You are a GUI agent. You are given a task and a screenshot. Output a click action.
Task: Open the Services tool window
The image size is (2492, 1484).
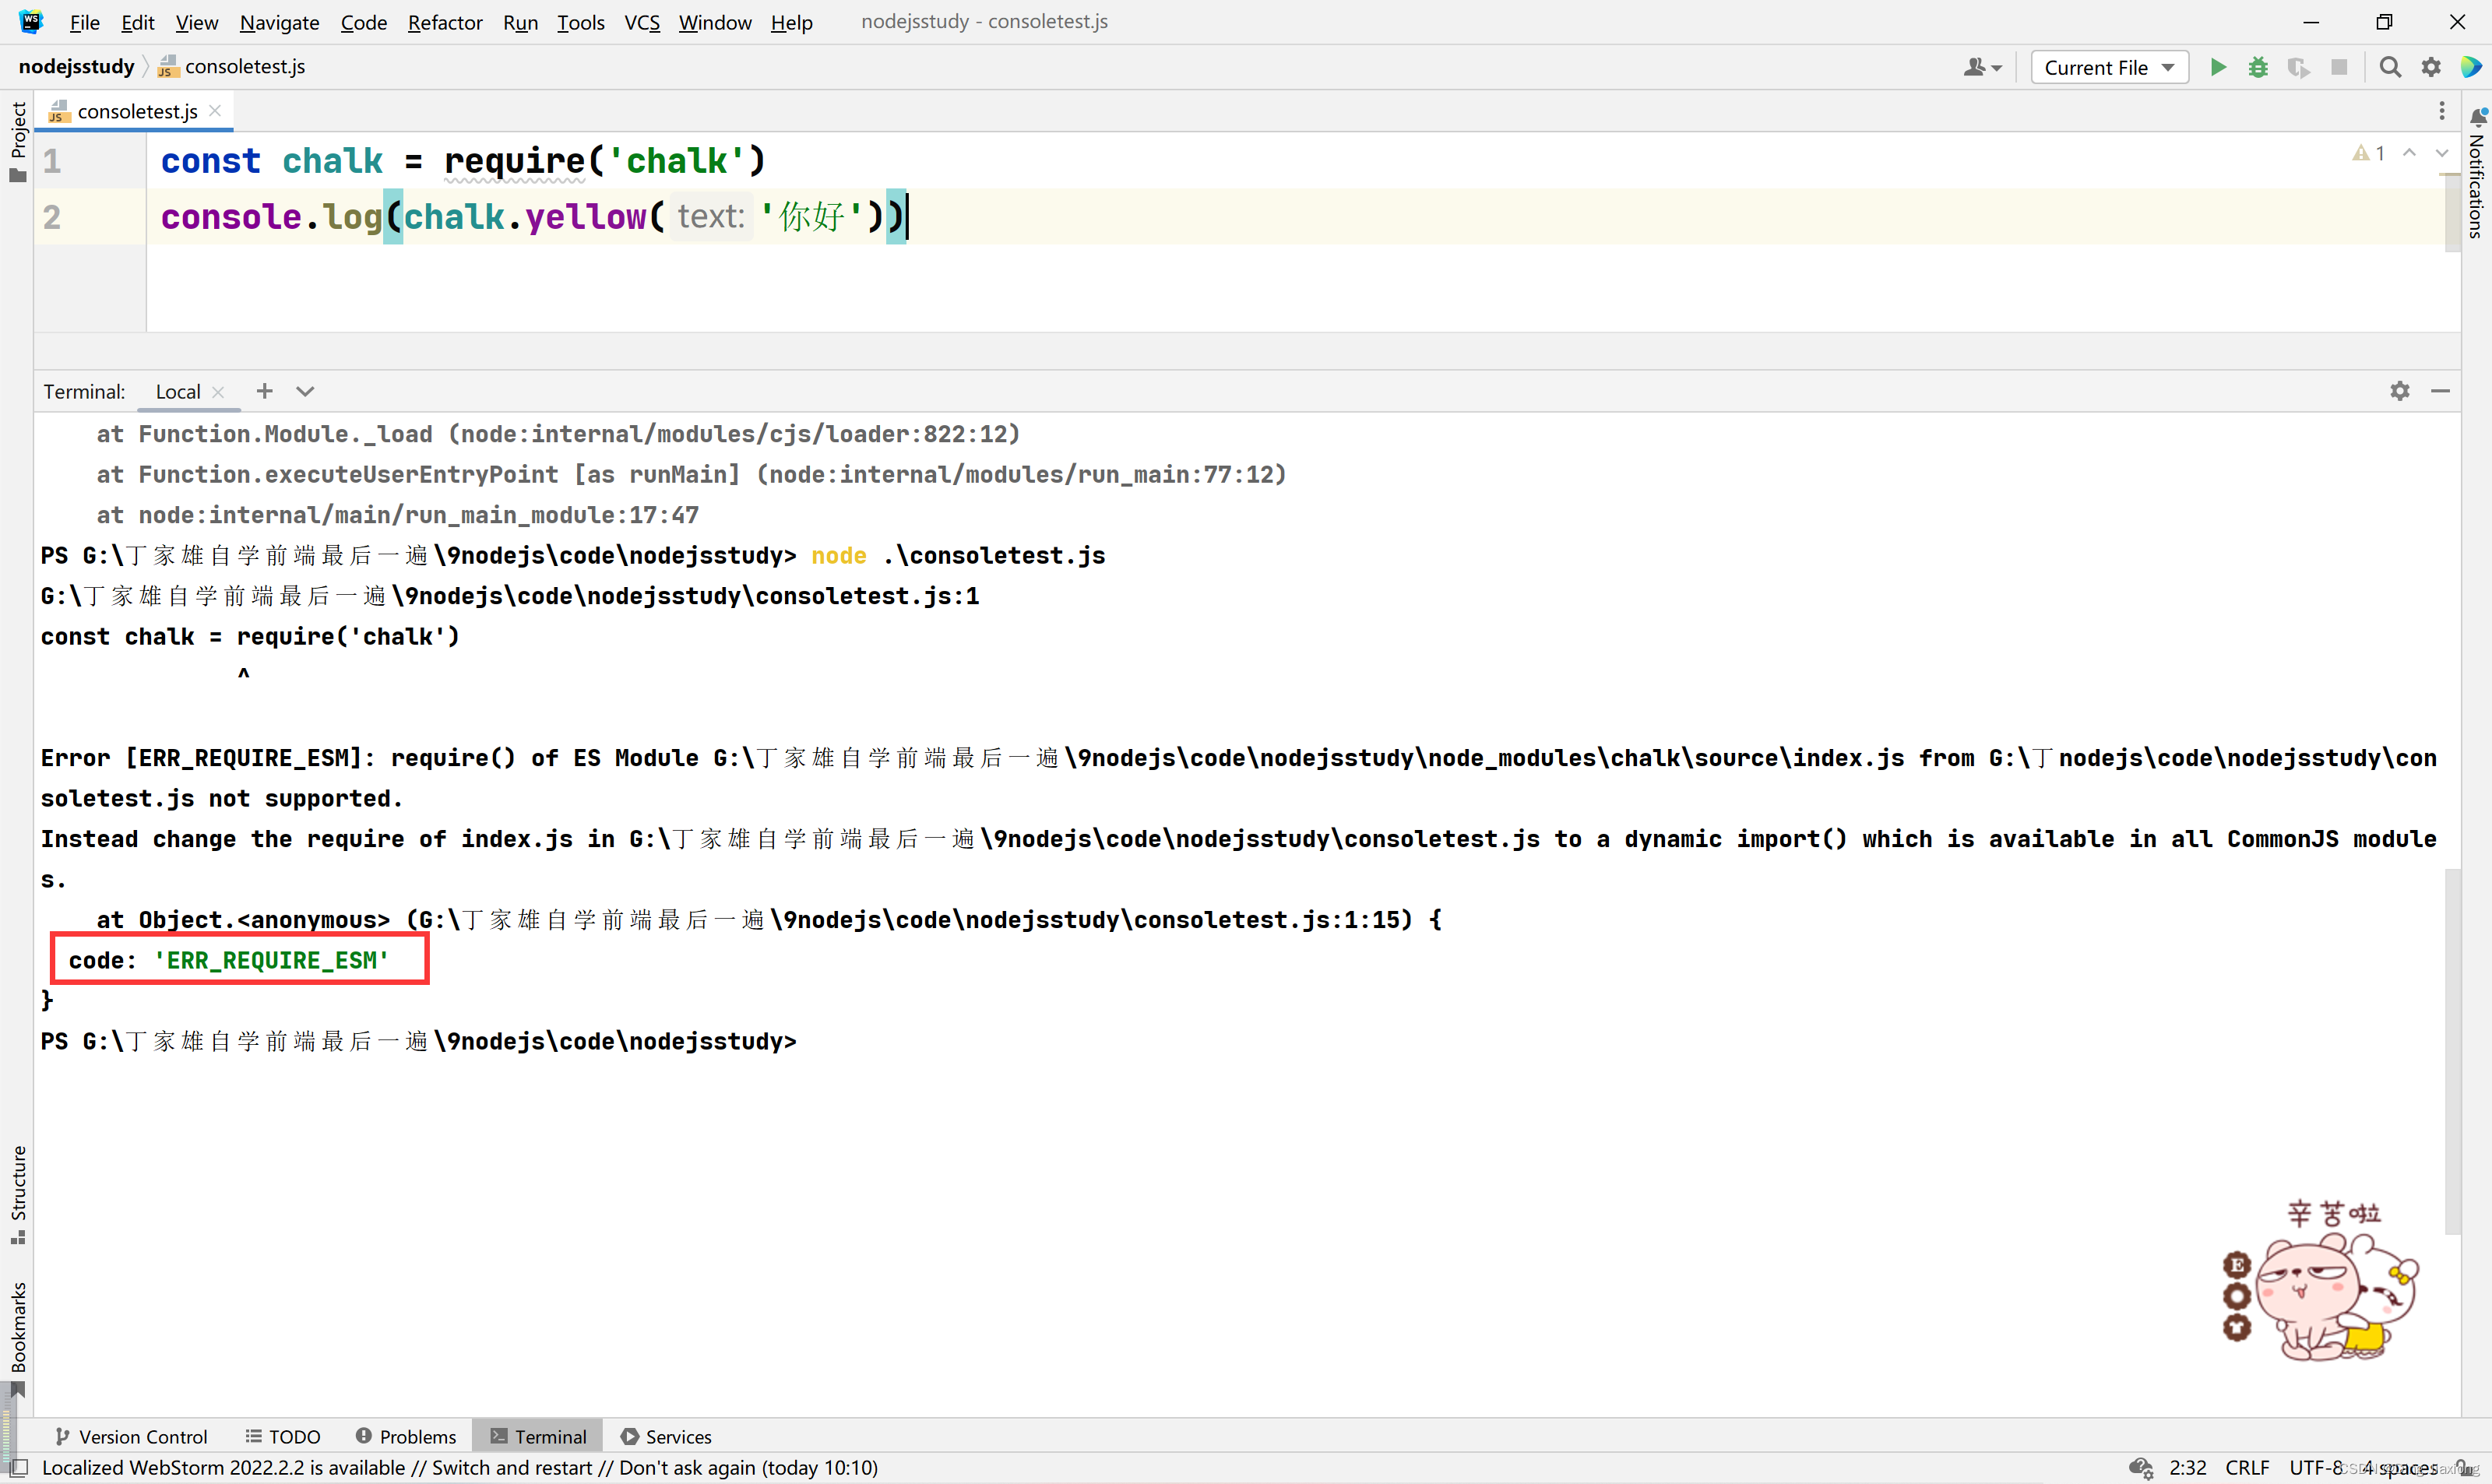[x=666, y=1436]
